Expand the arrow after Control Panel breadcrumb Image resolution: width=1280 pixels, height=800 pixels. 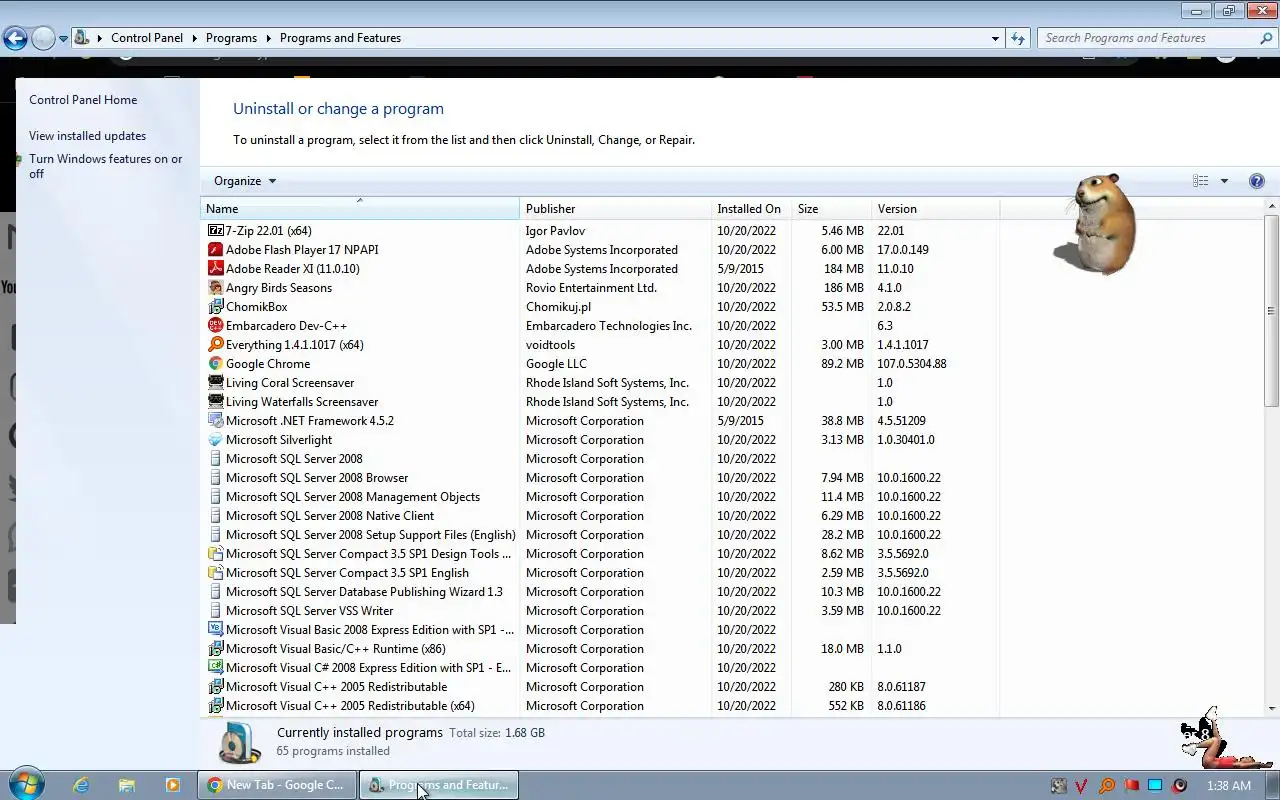click(x=194, y=38)
